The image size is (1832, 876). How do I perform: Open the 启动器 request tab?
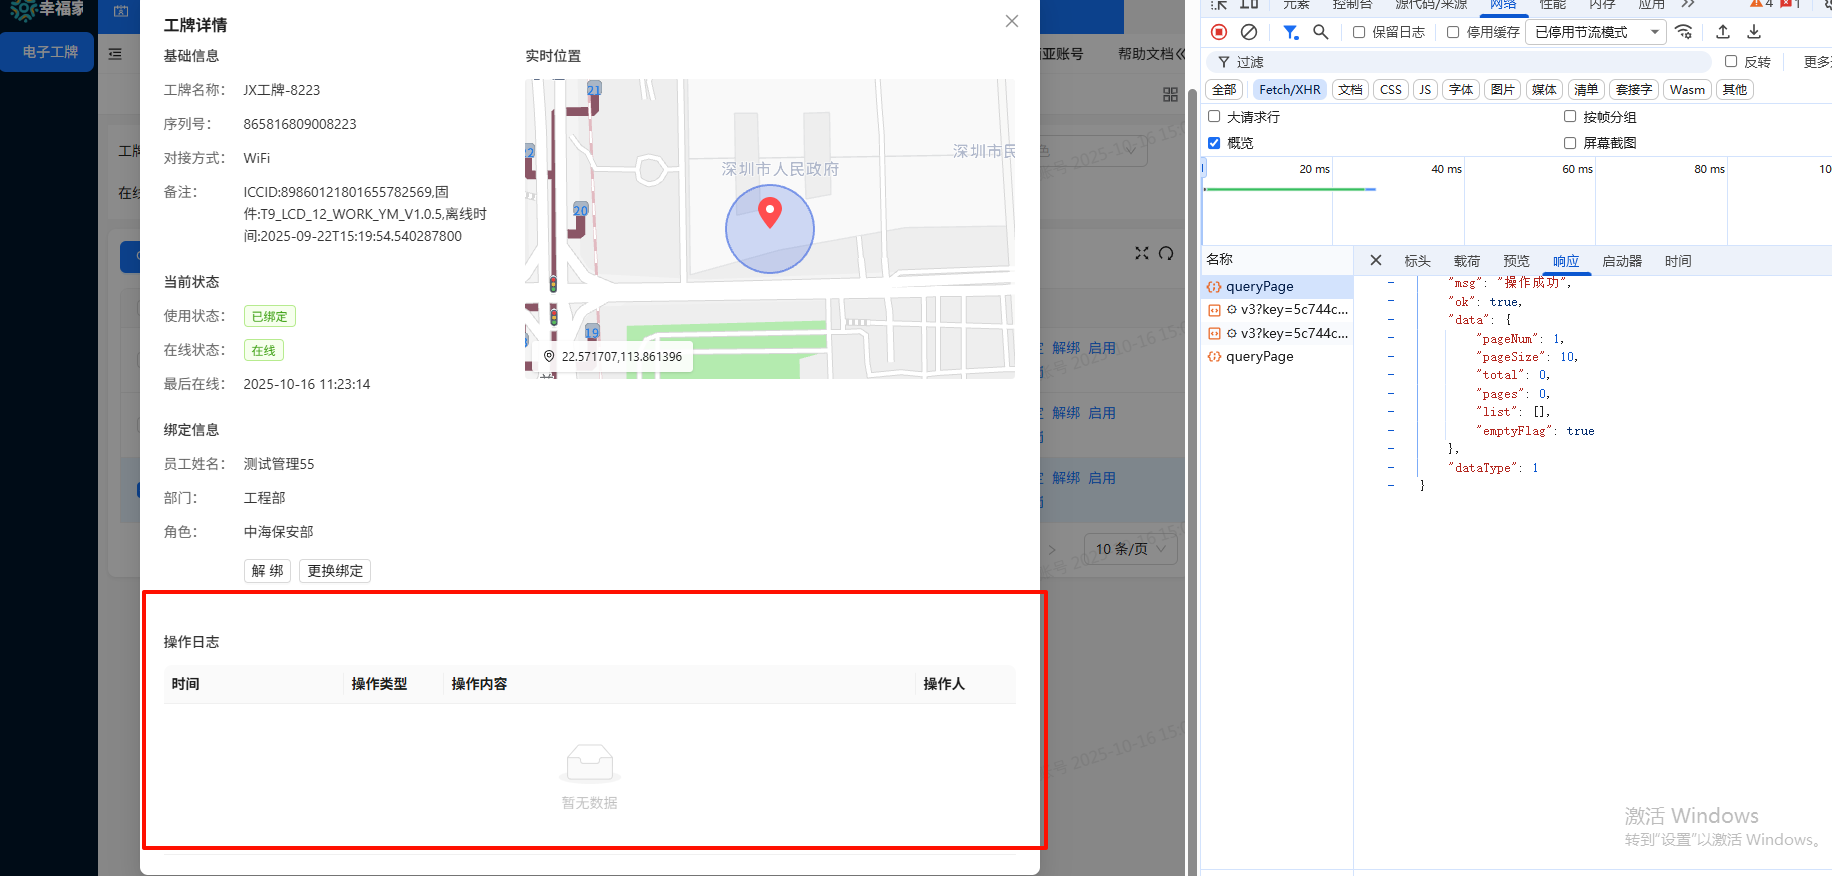coord(1622,261)
